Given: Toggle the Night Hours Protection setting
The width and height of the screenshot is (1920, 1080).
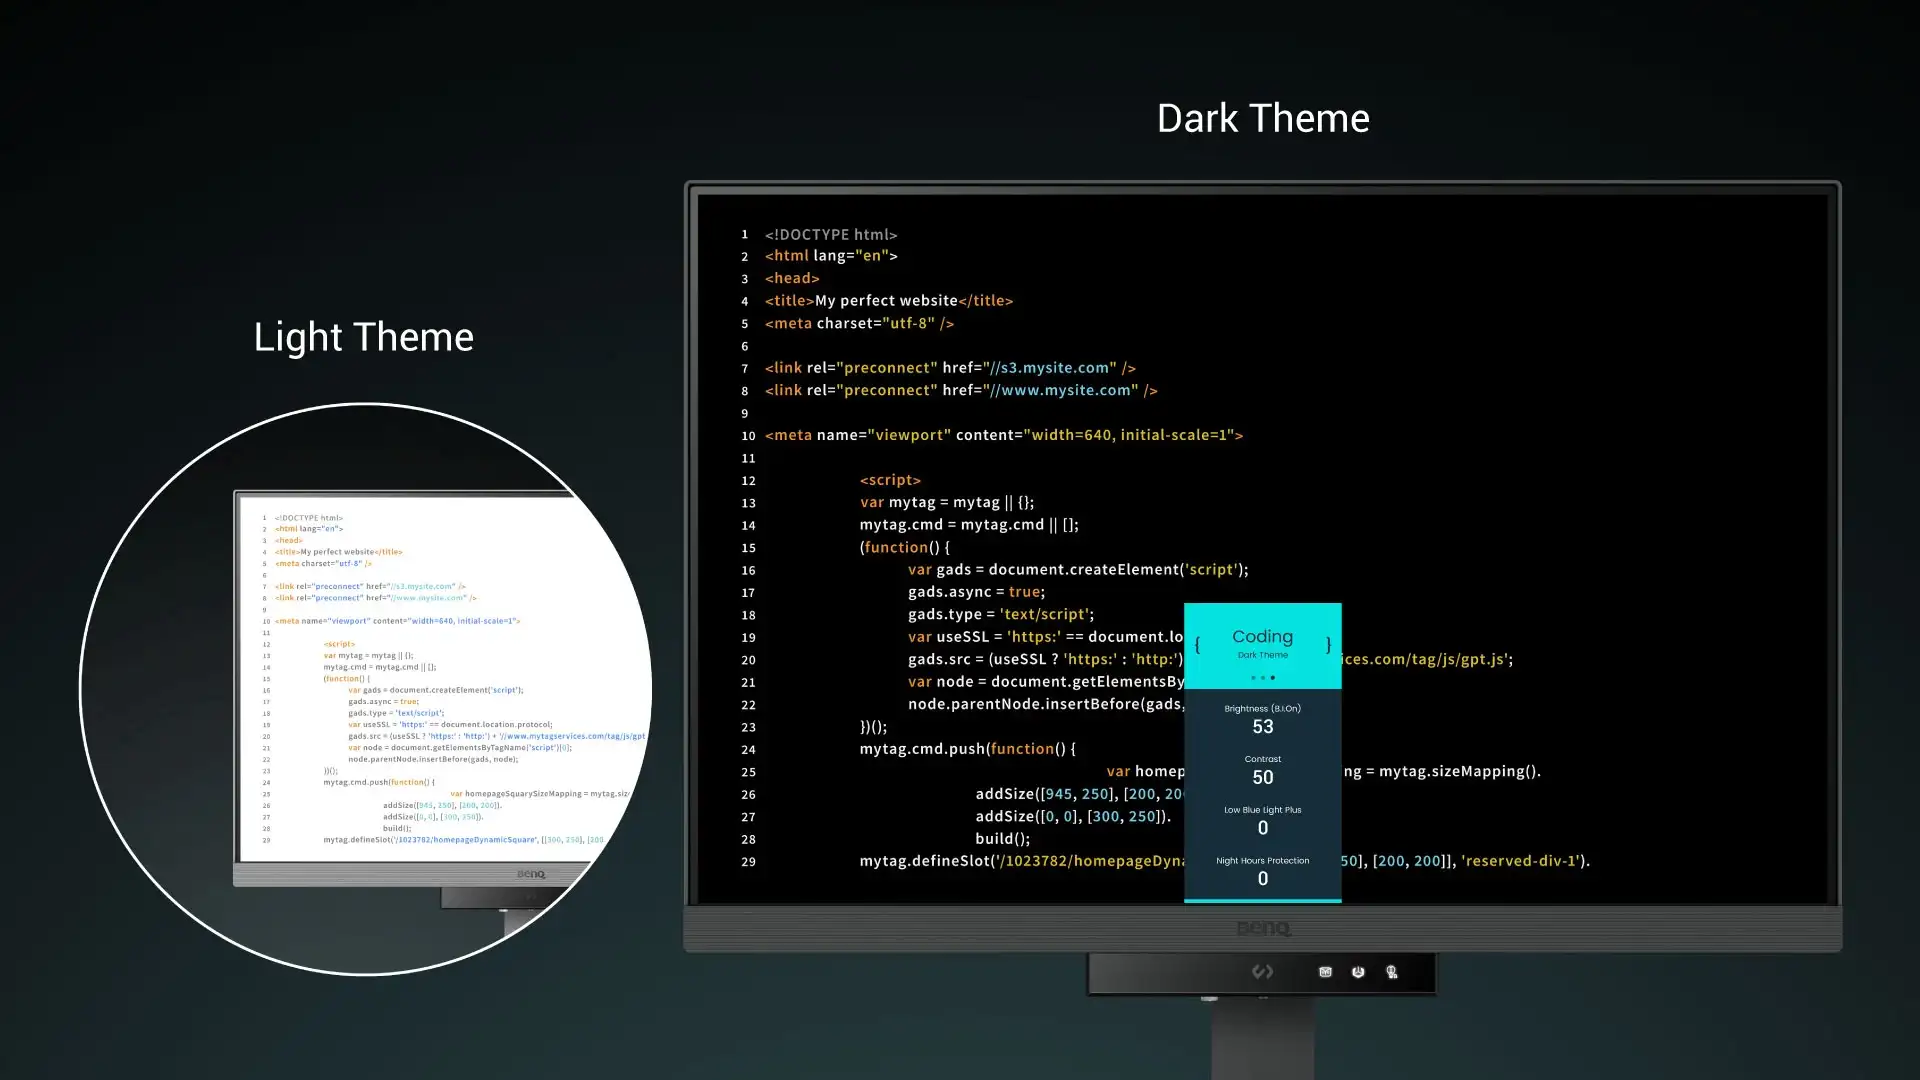Looking at the screenshot, I should (1261, 869).
